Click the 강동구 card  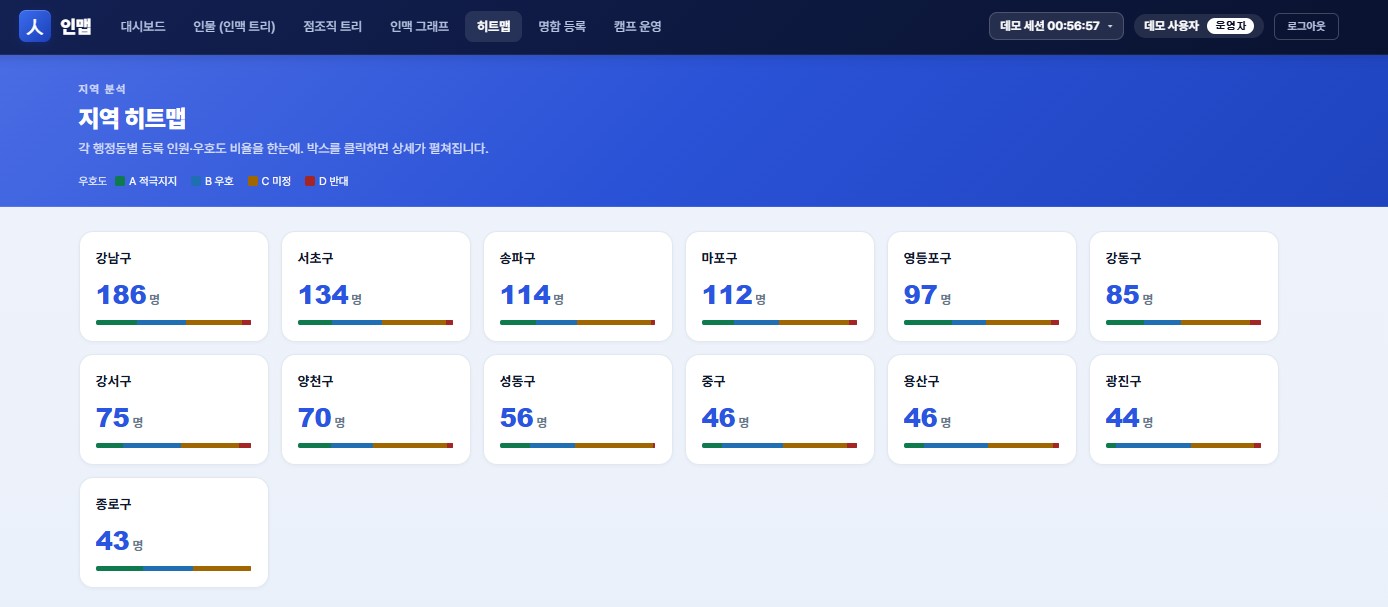click(x=1184, y=286)
